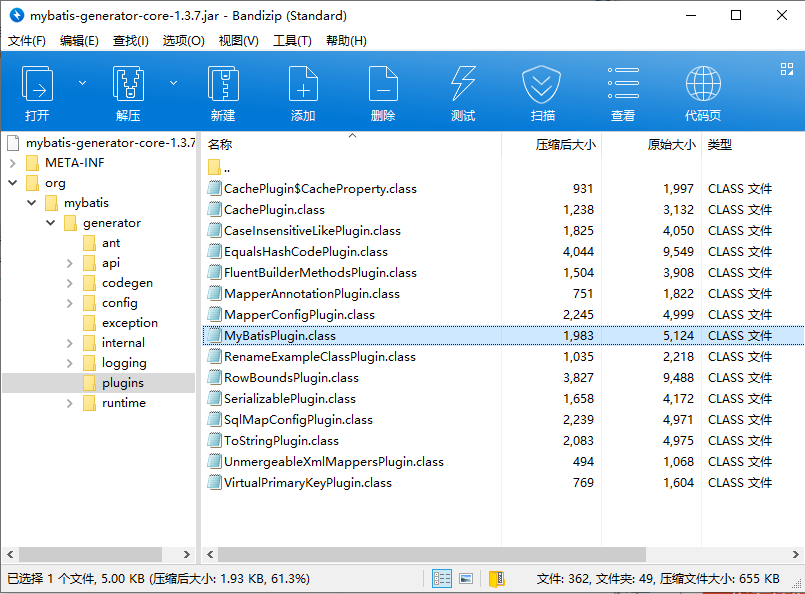
Task: Sort by 压缩后大小 column header
Action: [565, 145]
